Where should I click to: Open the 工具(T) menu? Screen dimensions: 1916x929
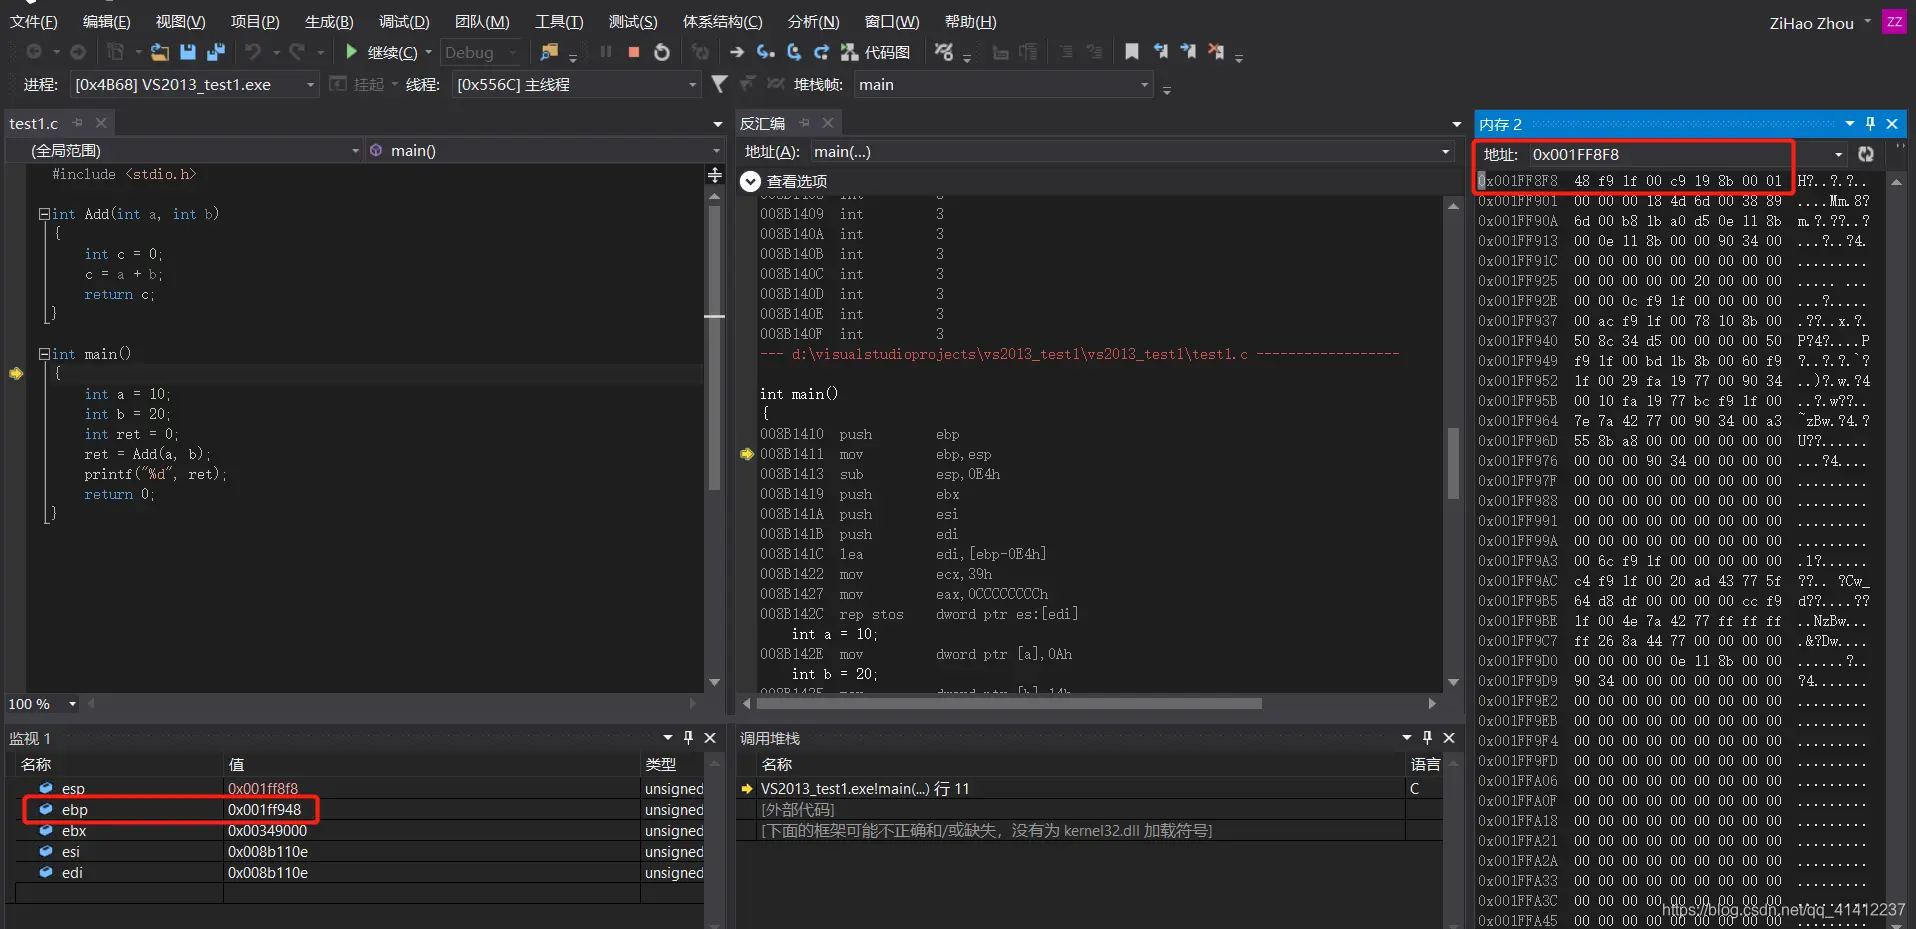coord(559,21)
